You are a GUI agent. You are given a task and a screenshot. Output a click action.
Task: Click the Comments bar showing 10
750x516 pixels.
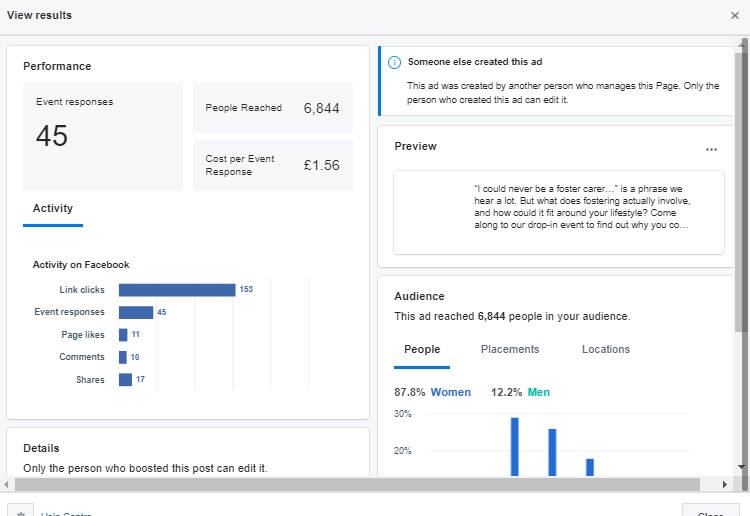[x=123, y=357]
